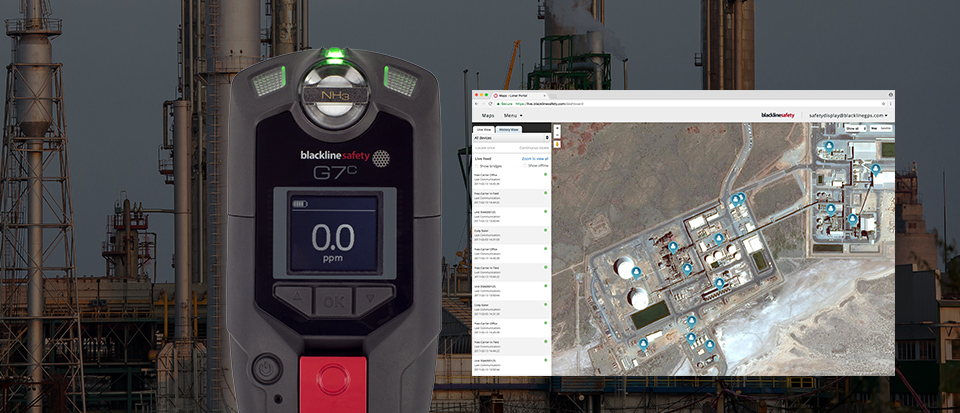The image size is (960, 413).
Task: Expand the Menu dropdown
Action: click(513, 116)
